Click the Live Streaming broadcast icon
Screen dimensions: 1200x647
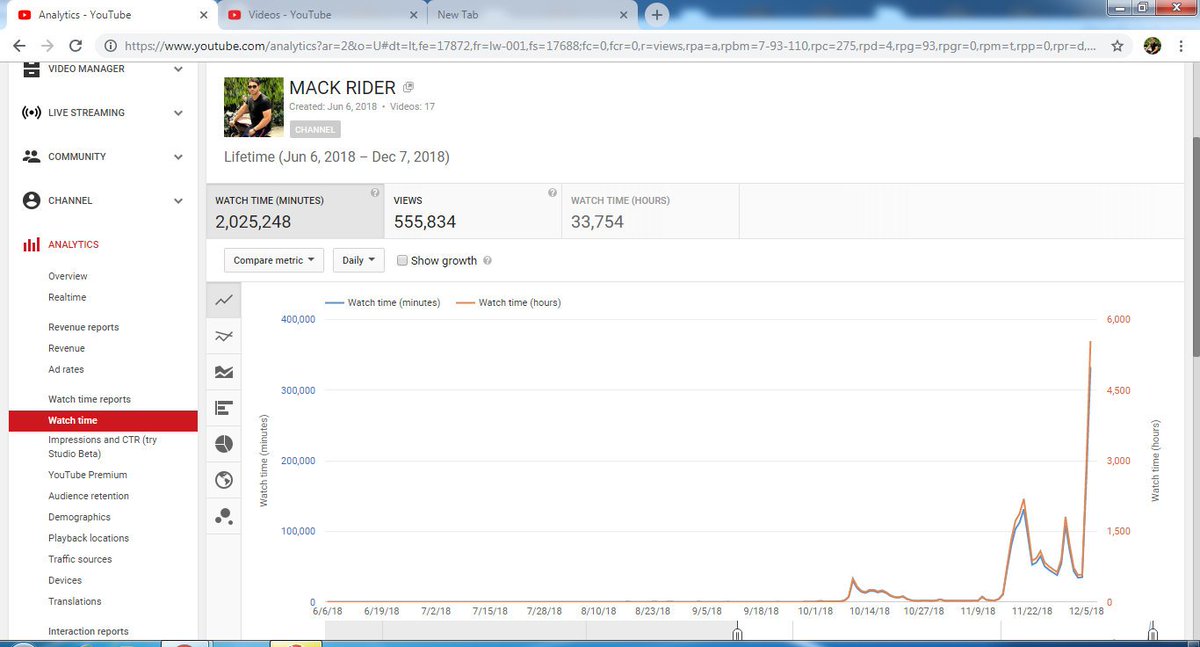tap(31, 113)
